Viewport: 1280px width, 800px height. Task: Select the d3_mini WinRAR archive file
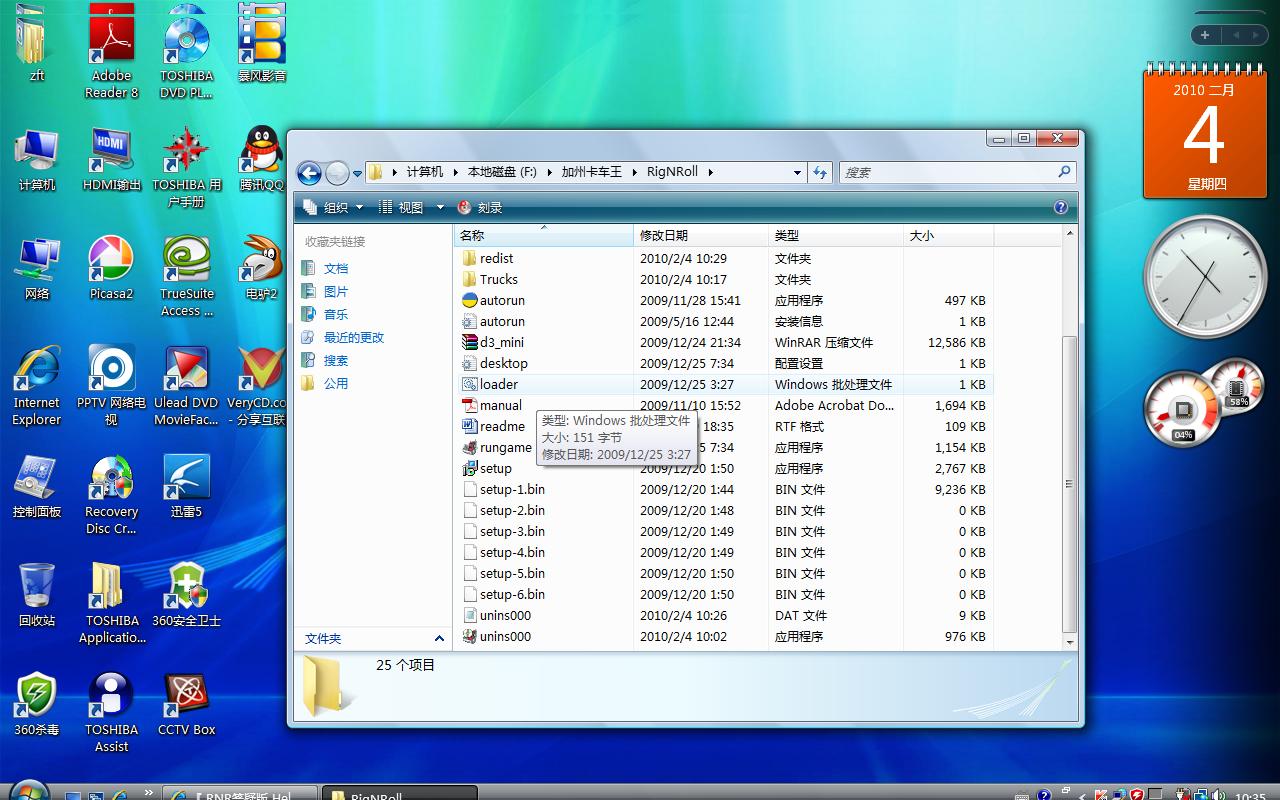(501, 342)
